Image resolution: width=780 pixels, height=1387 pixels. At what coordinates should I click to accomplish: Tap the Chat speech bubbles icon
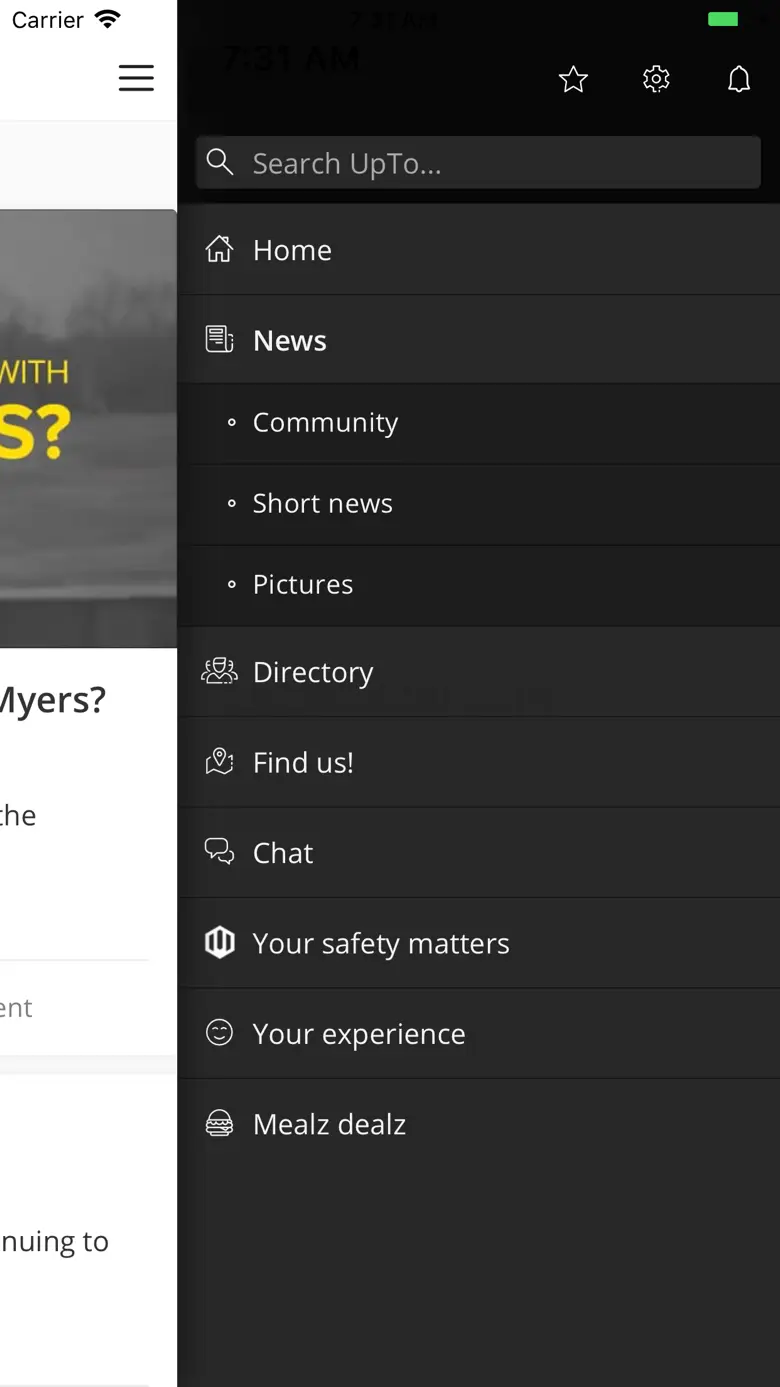(219, 852)
